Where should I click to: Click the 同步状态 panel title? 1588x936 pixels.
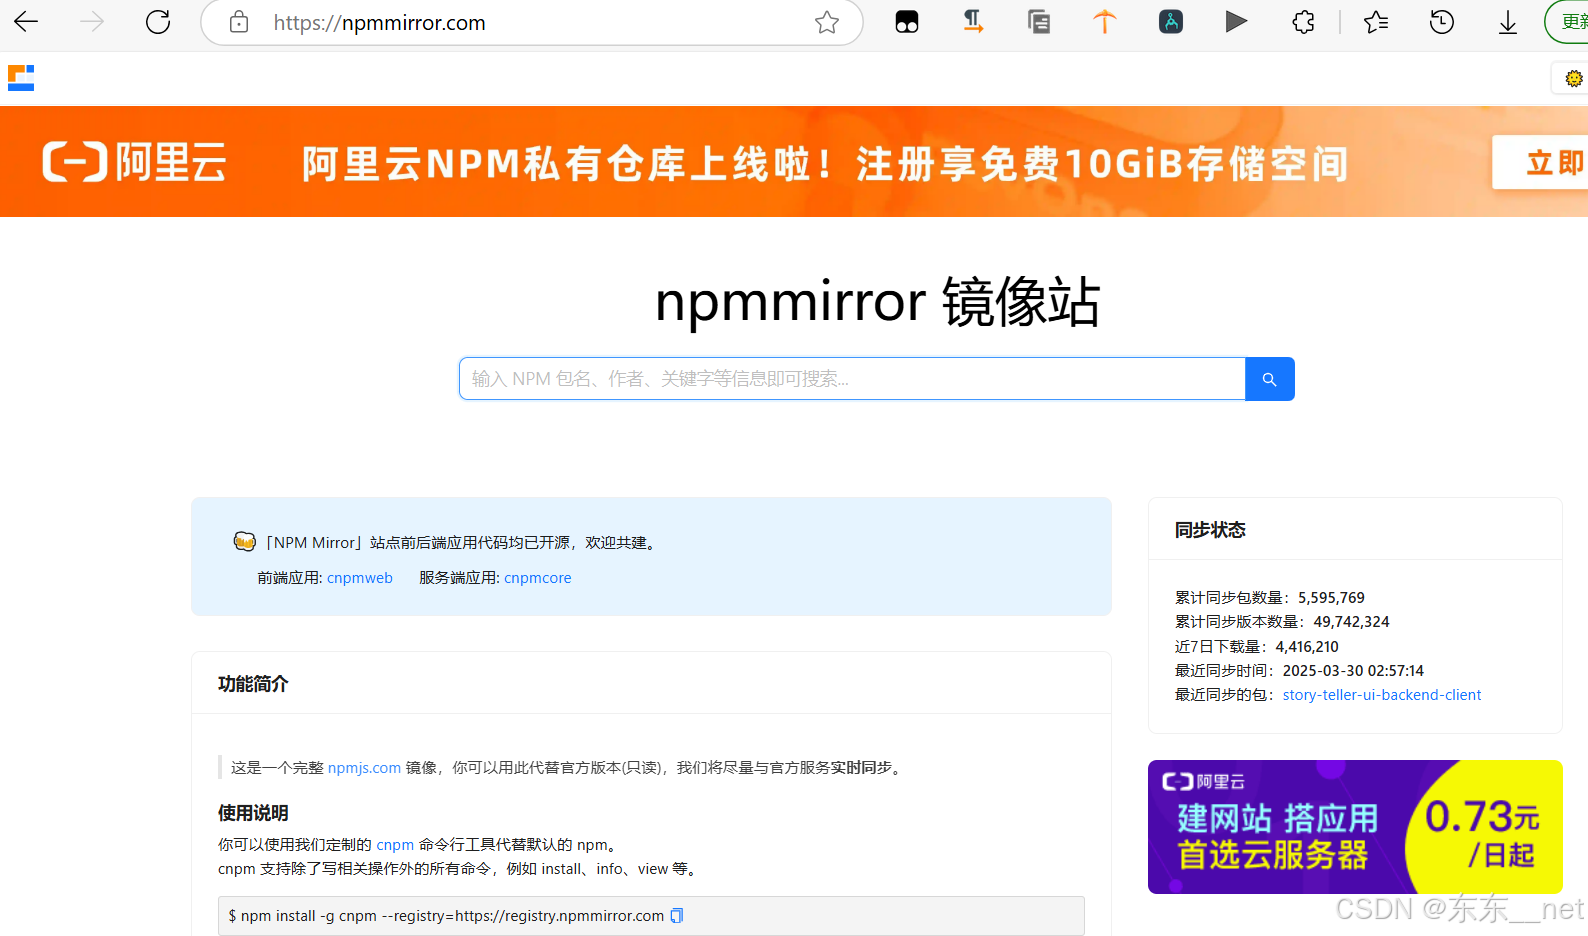[x=1210, y=530]
